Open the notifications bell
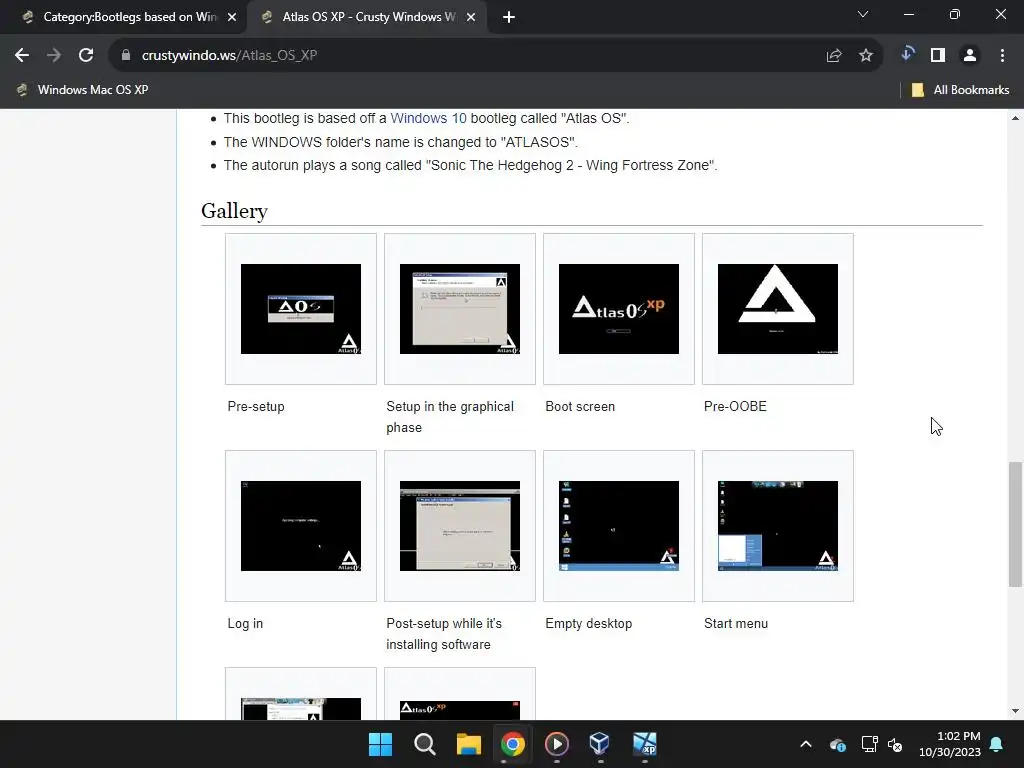The width and height of the screenshot is (1024, 768). (x=997, y=744)
